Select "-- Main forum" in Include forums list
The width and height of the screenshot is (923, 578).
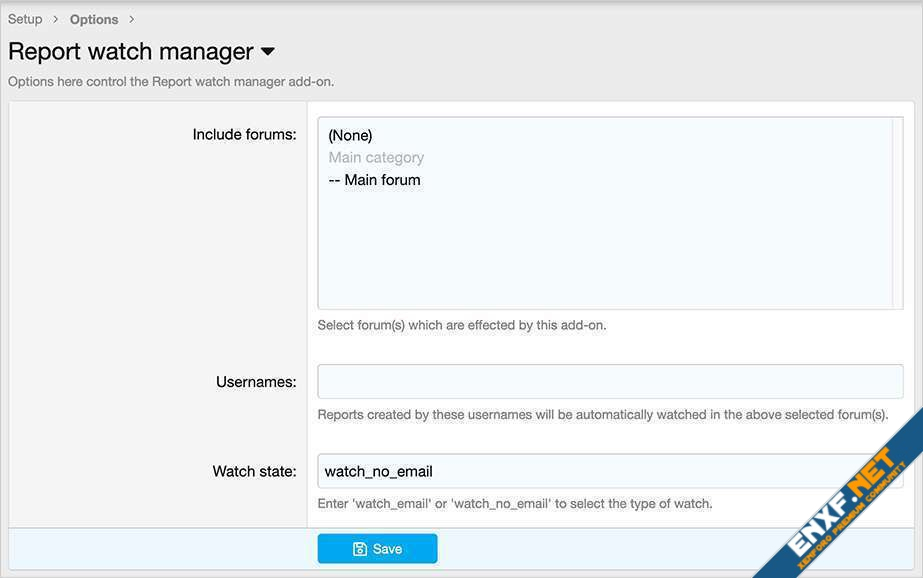pyautogui.click(x=374, y=180)
